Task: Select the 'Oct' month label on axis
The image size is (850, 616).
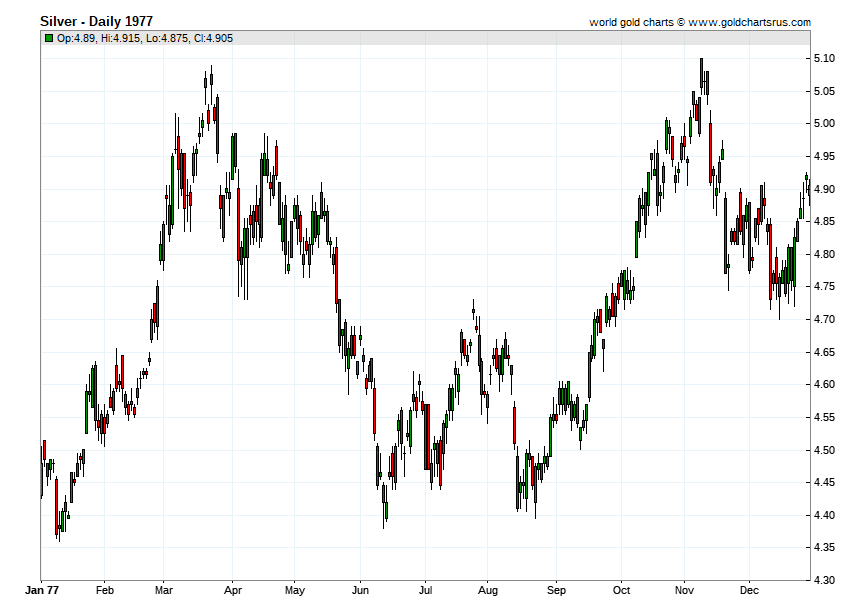Action: (x=621, y=590)
